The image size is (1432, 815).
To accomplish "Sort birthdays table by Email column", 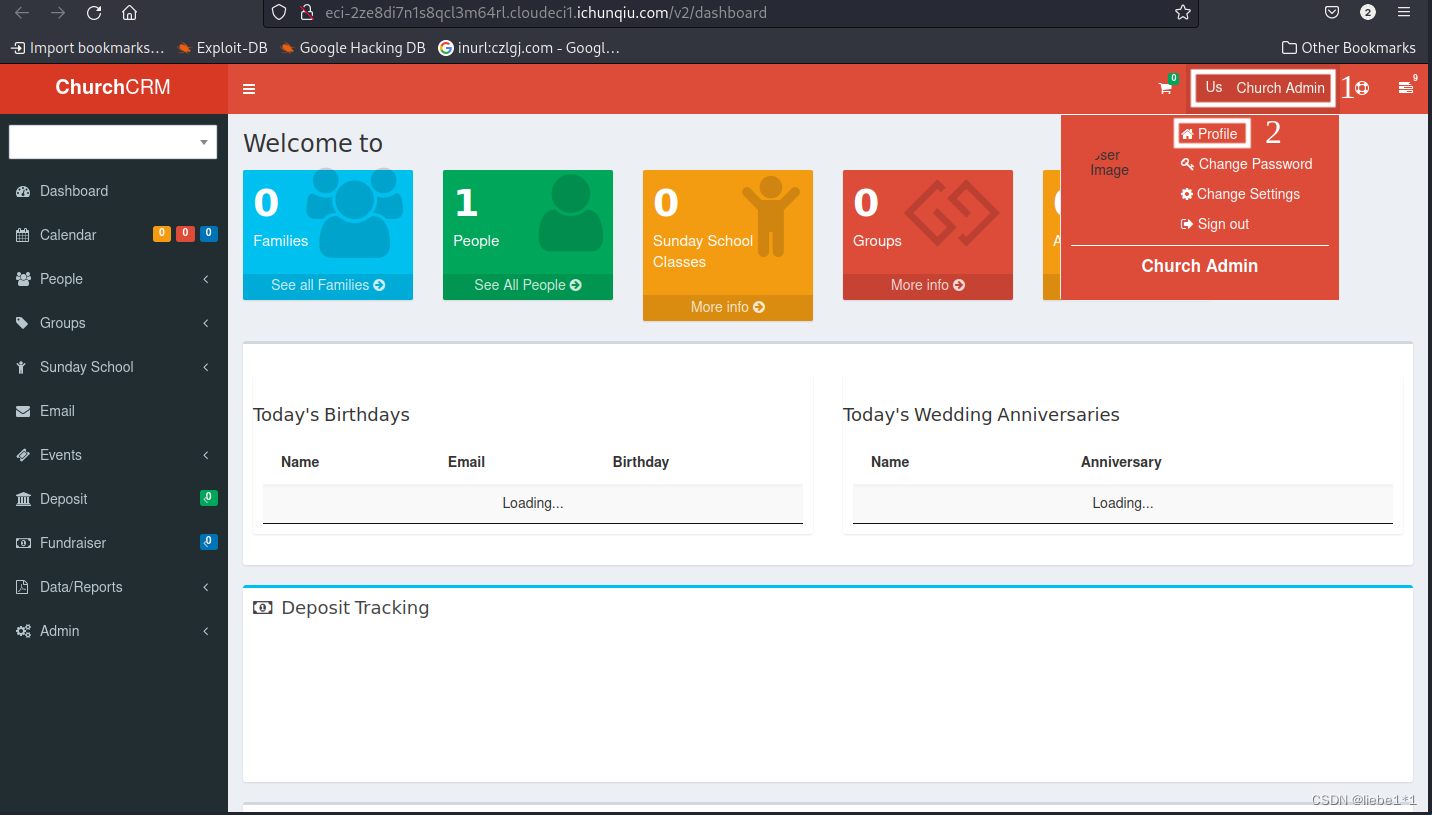I will point(466,462).
